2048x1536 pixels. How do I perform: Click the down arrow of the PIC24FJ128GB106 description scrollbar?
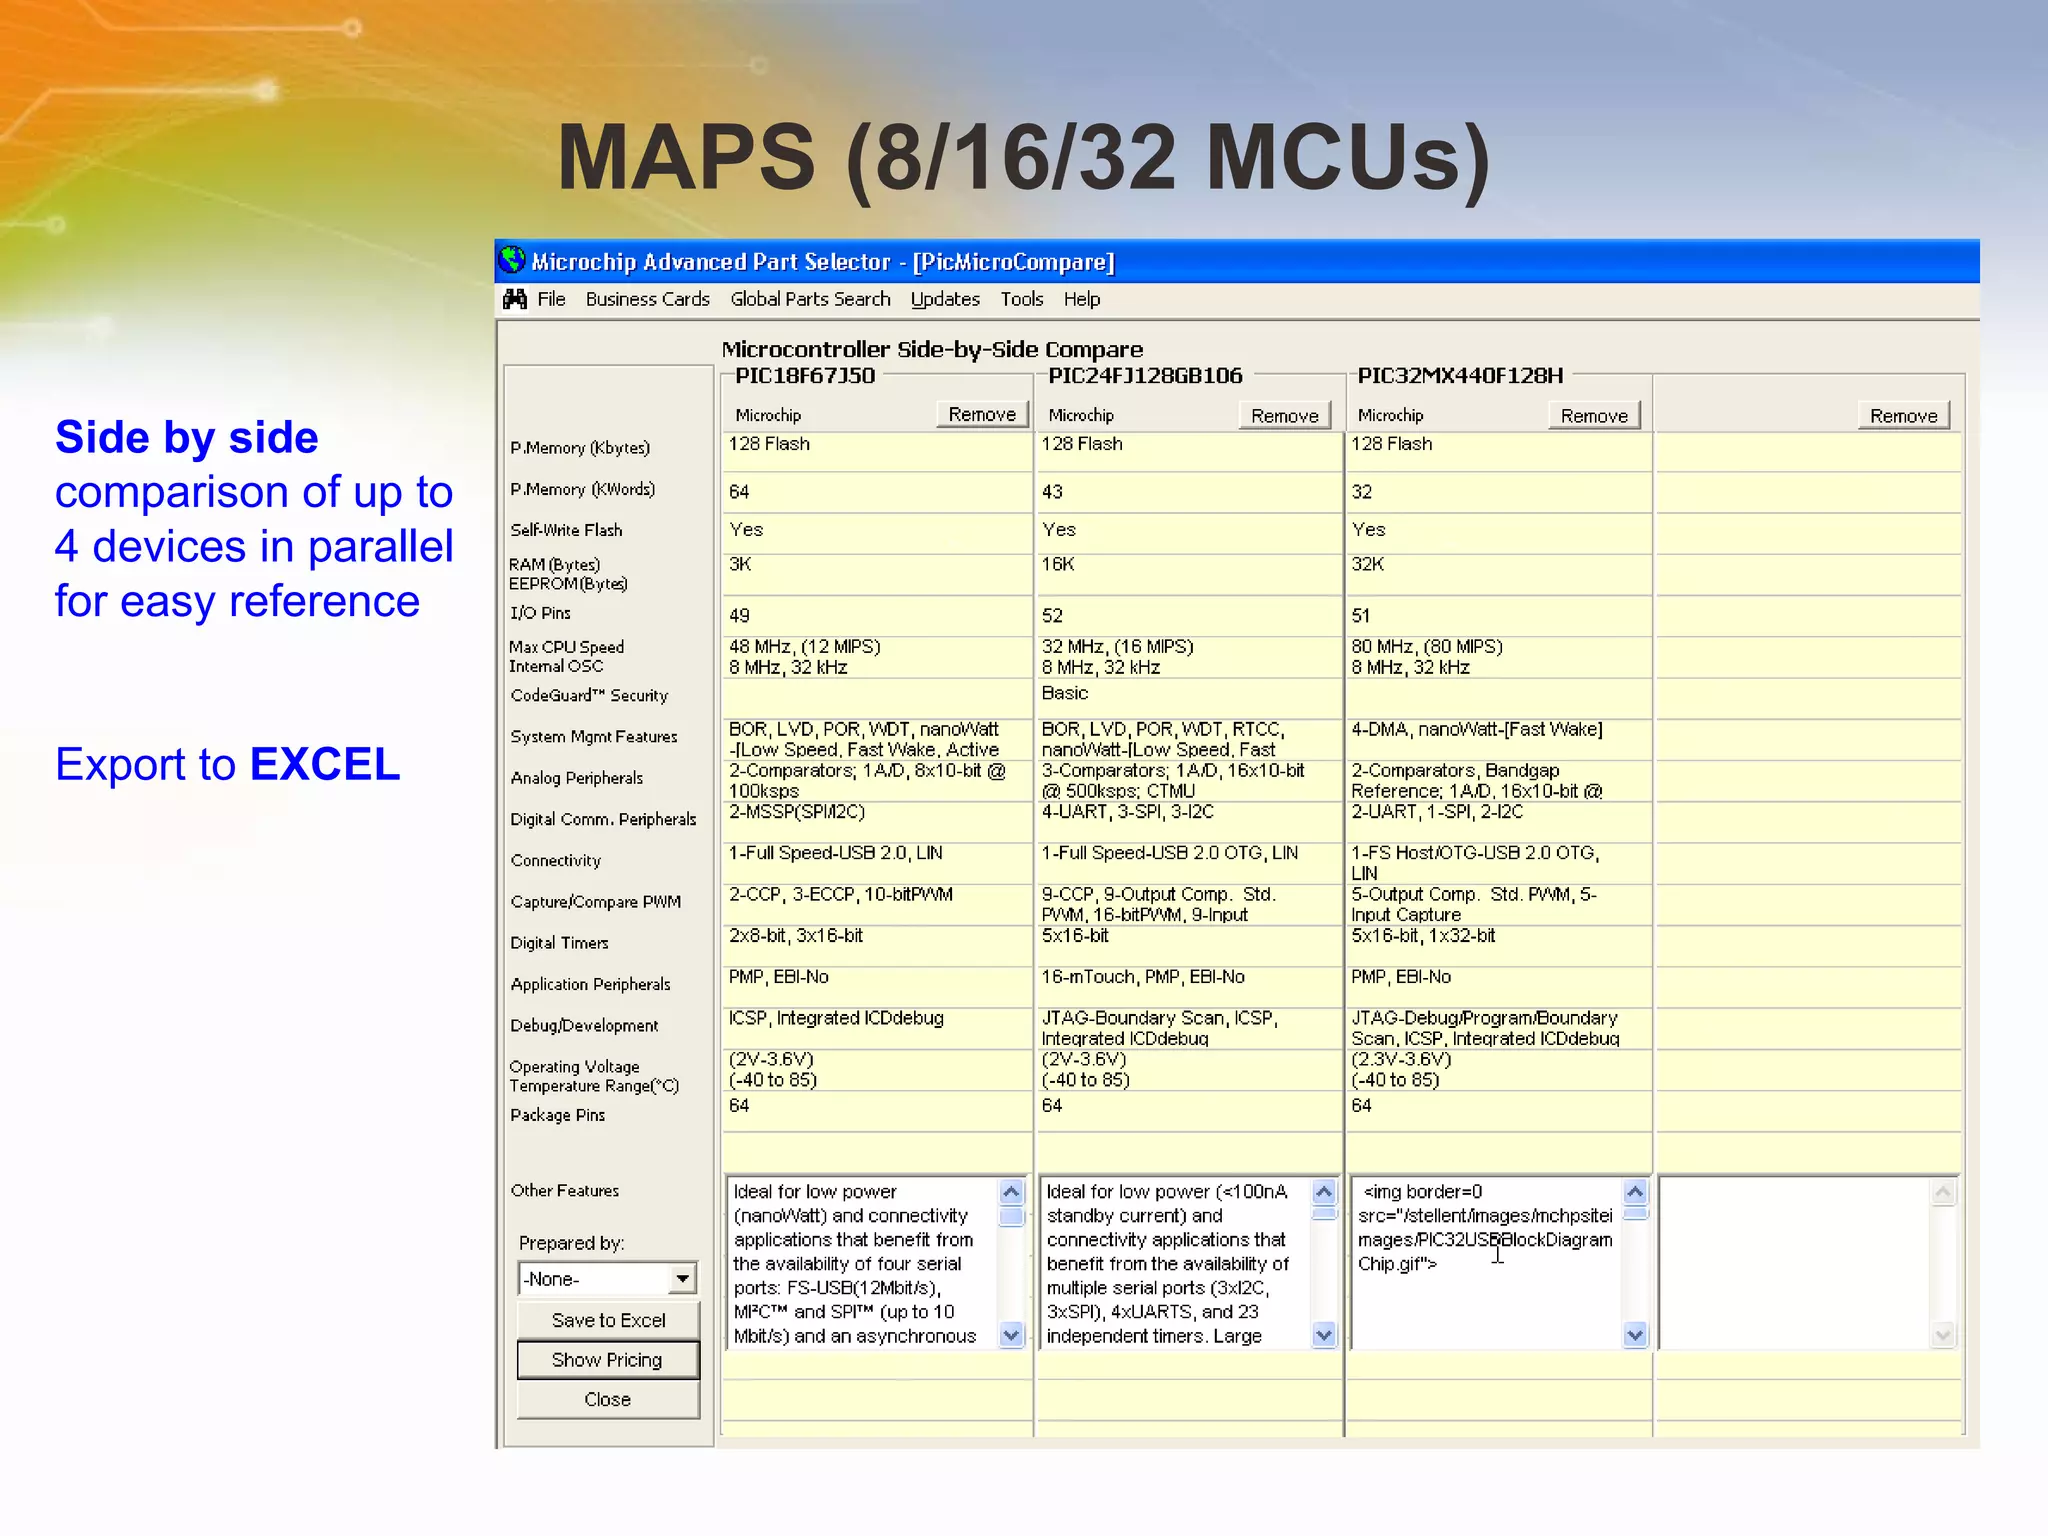(x=1324, y=1334)
